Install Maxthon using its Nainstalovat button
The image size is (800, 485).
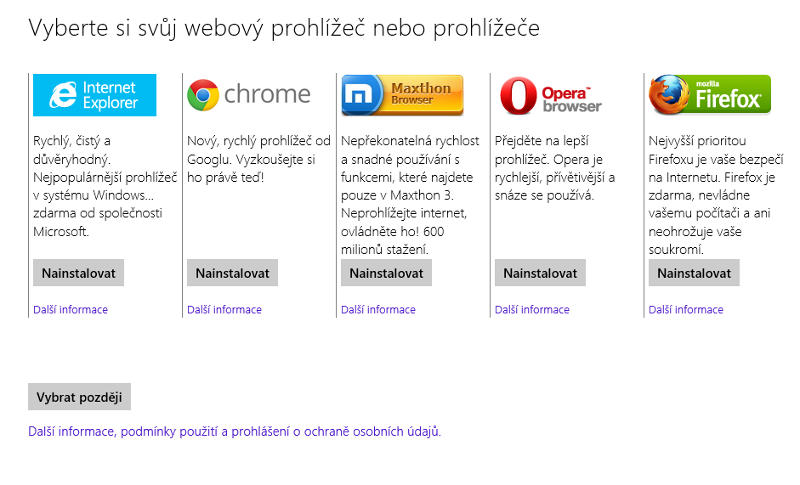point(386,273)
